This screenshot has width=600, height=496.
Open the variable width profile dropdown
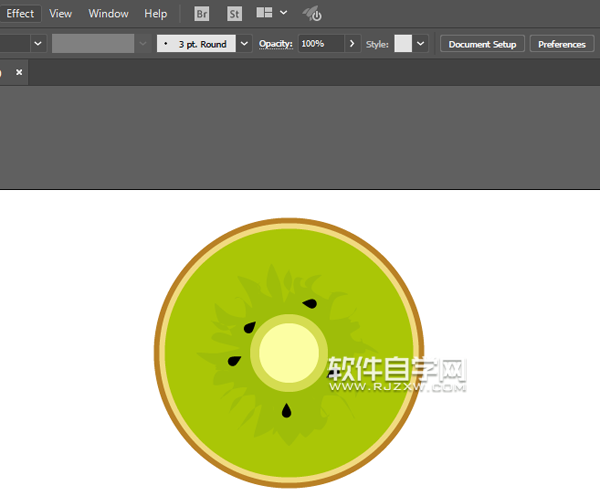(x=142, y=44)
